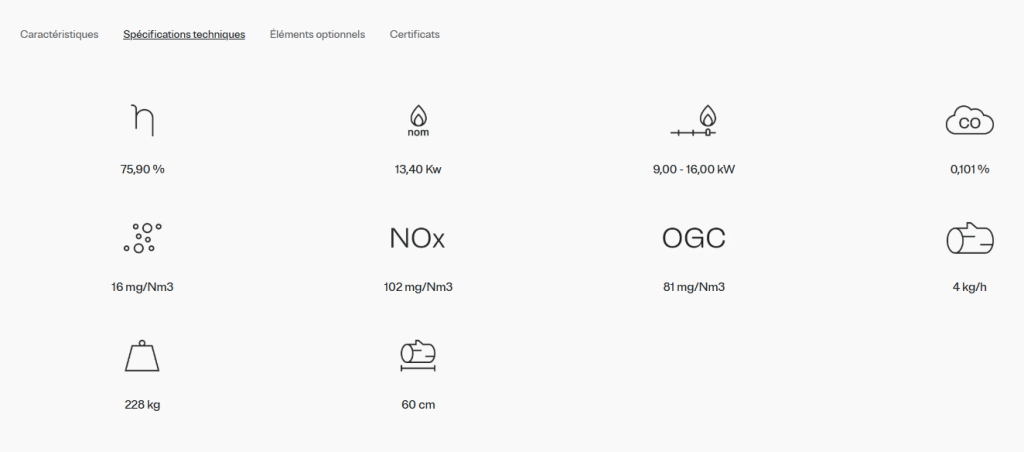This screenshot has height=452, width=1024.
Task: Click the 60 cm log length value
Action: coord(418,405)
